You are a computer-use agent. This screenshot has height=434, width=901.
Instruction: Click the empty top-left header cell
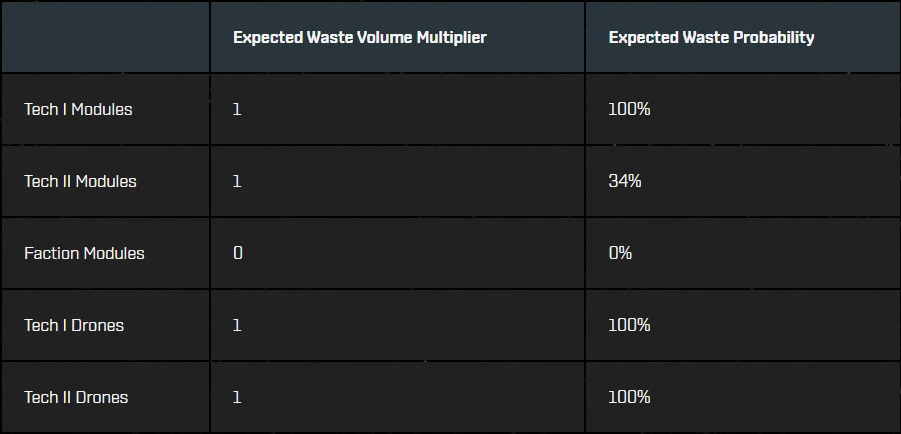click(106, 37)
